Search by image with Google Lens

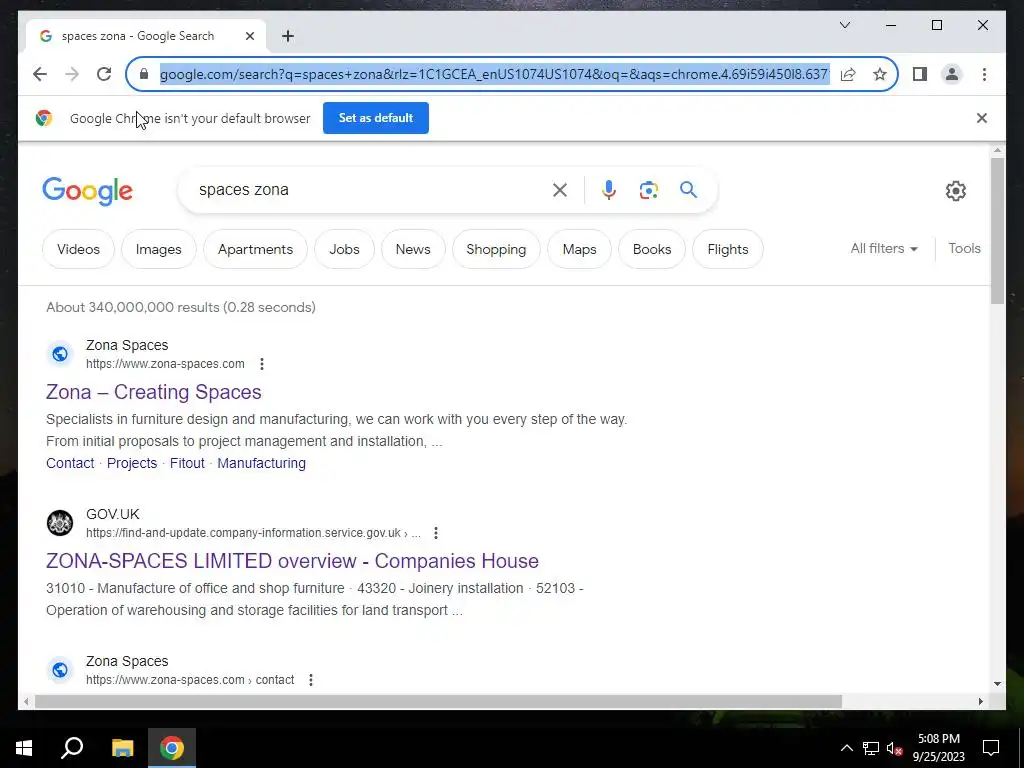click(648, 190)
